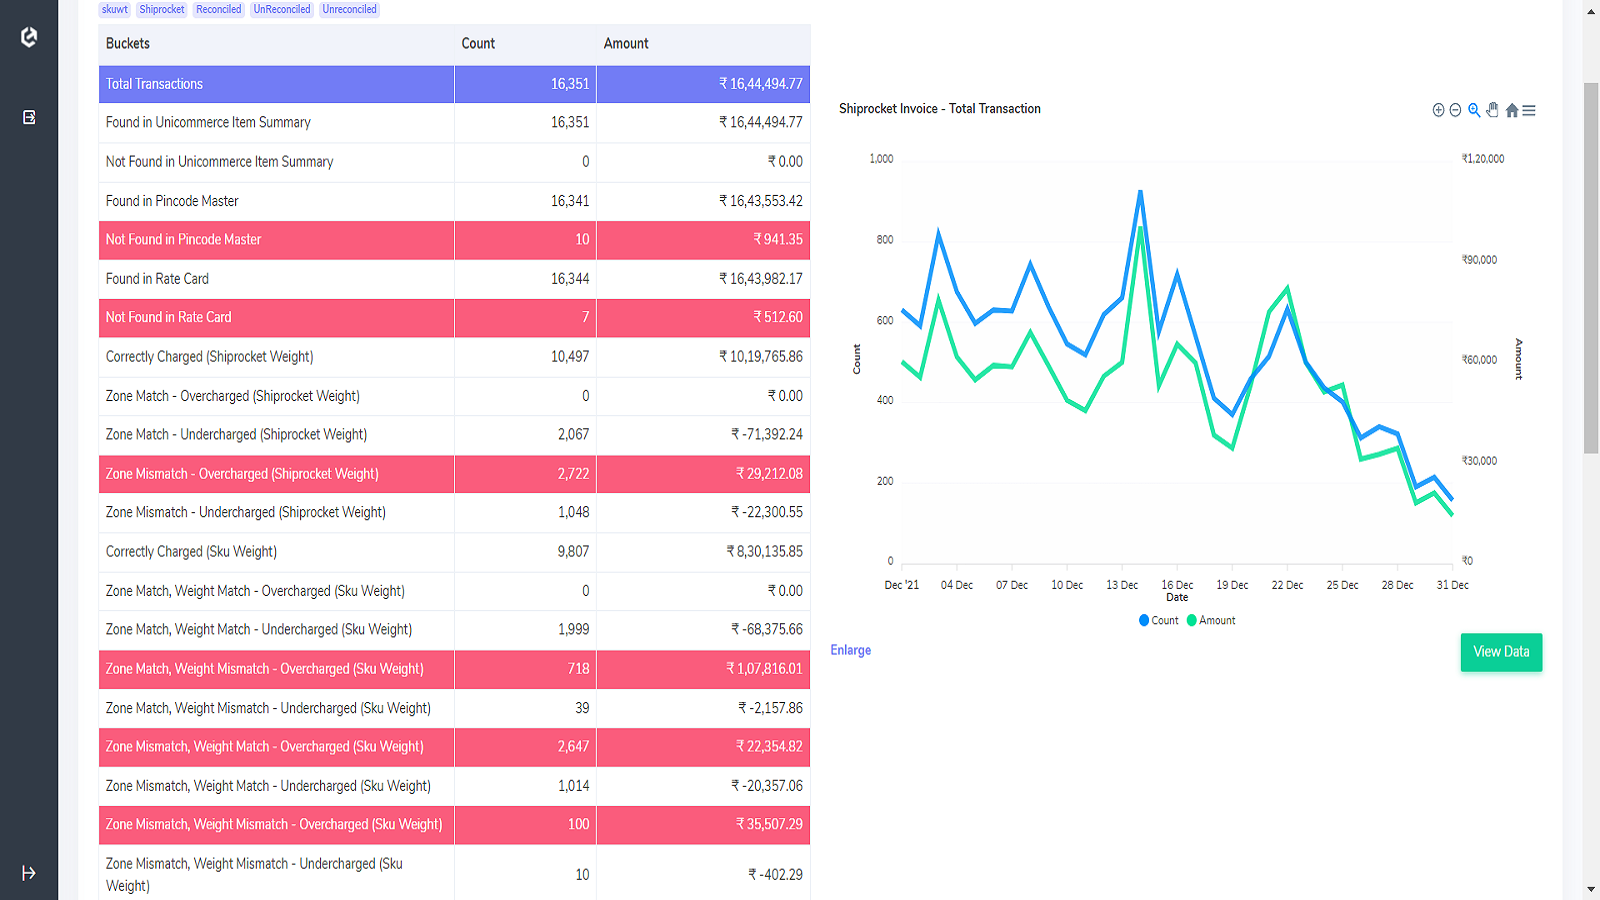This screenshot has height=900, width=1600.
Task: Click the app logo in sidebar
Action: 29,37
